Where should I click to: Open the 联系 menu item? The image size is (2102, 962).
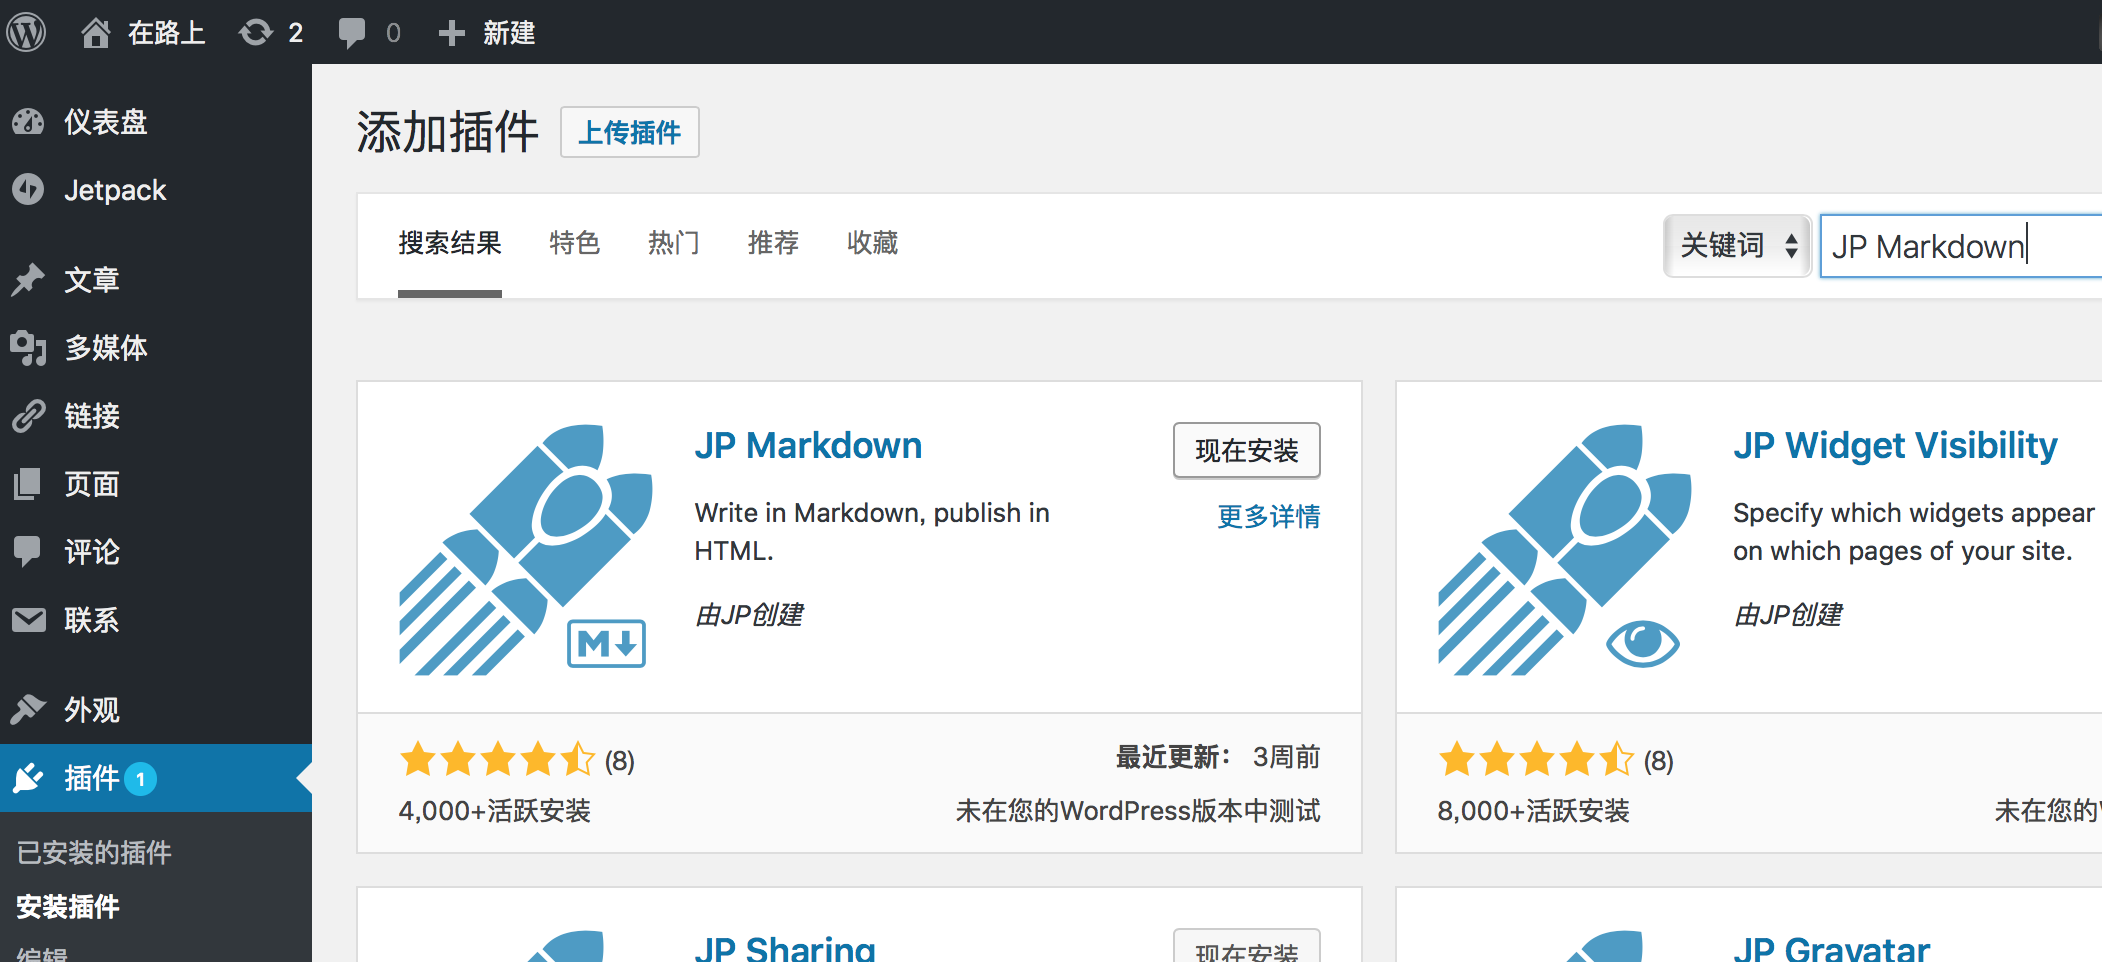pyautogui.click(x=156, y=620)
